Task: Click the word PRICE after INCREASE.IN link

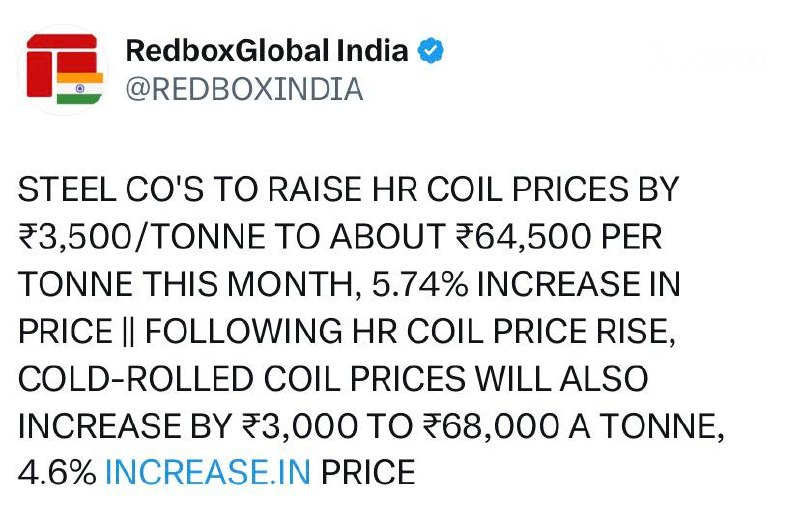Action: [x=368, y=471]
